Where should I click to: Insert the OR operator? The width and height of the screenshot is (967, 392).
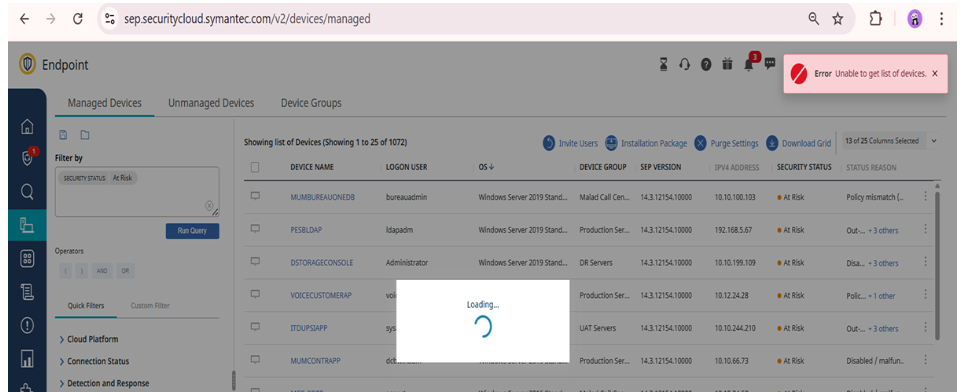pyautogui.click(x=125, y=271)
